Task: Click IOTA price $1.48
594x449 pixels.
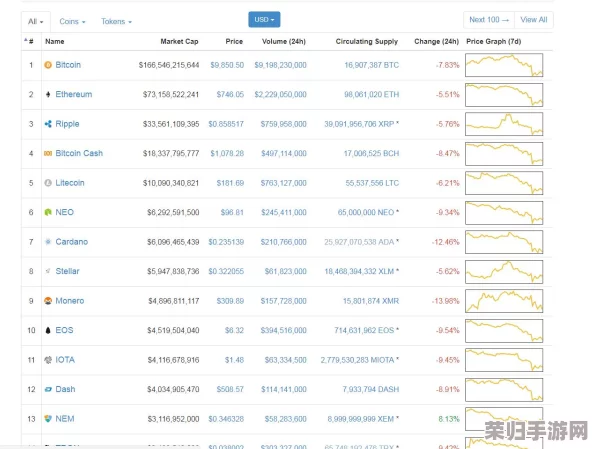Action: tap(234, 360)
